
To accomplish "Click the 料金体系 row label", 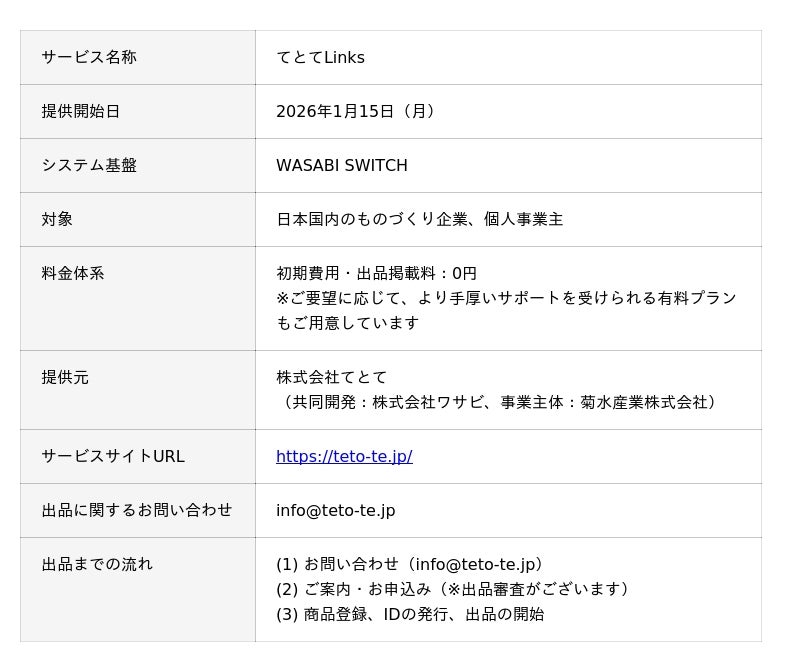I will [73, 274].
